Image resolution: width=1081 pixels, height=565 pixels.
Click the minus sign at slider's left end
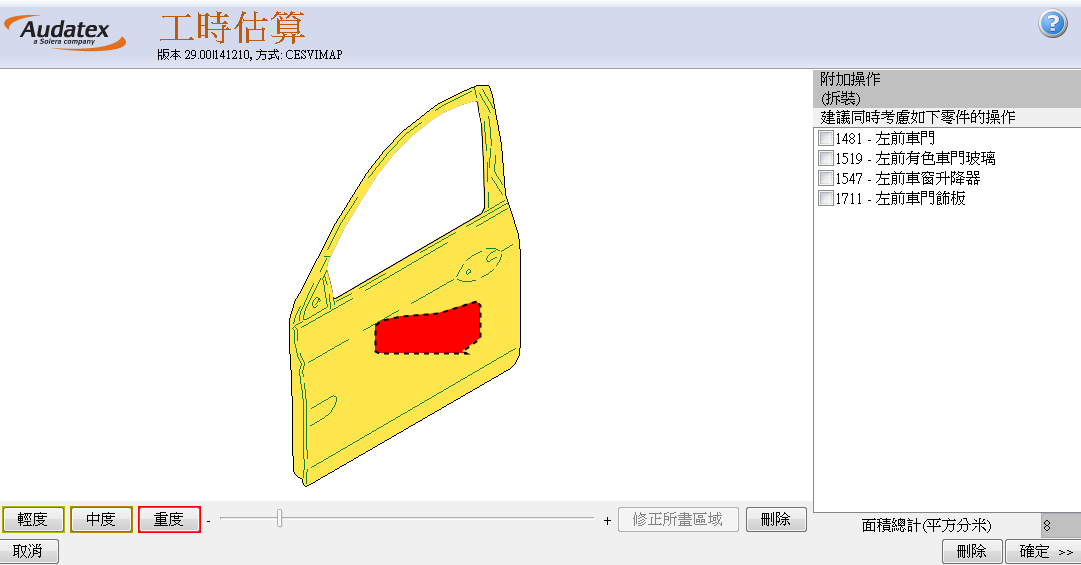(208, 520)
